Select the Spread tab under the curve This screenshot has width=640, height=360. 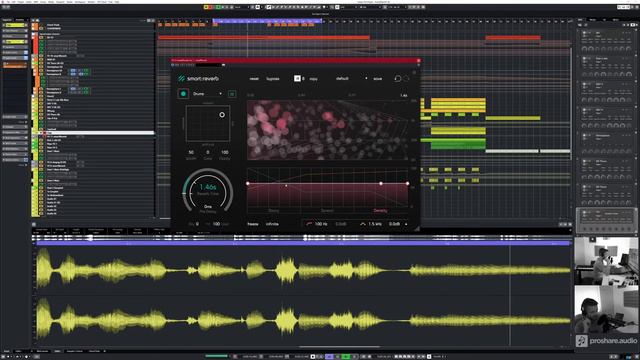[327, 211]
